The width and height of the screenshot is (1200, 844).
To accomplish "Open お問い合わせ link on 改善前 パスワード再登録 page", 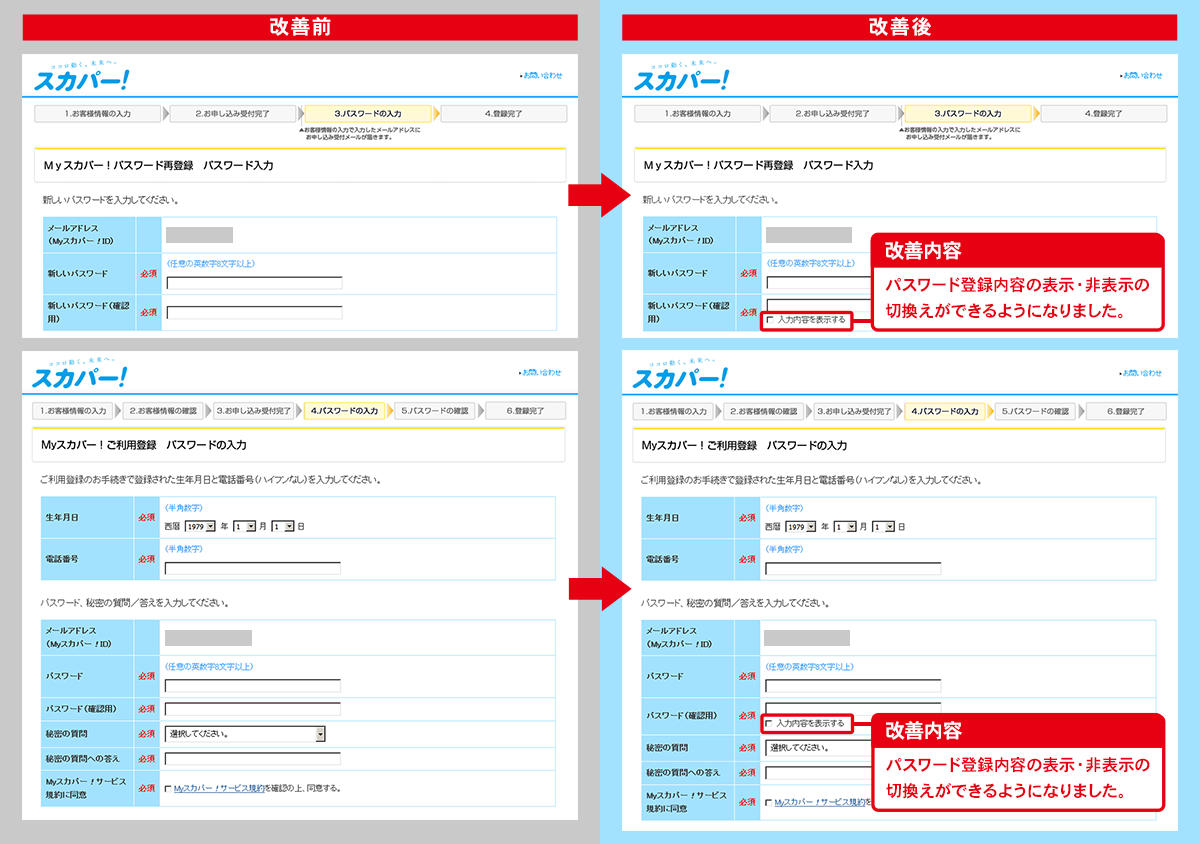I will click(542, 76).
